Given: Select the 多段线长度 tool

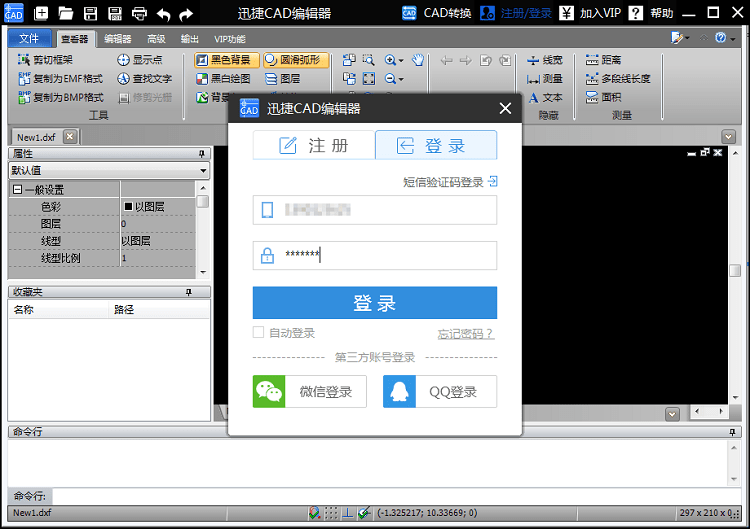Looking at the screenshot, I should [618, 78].
